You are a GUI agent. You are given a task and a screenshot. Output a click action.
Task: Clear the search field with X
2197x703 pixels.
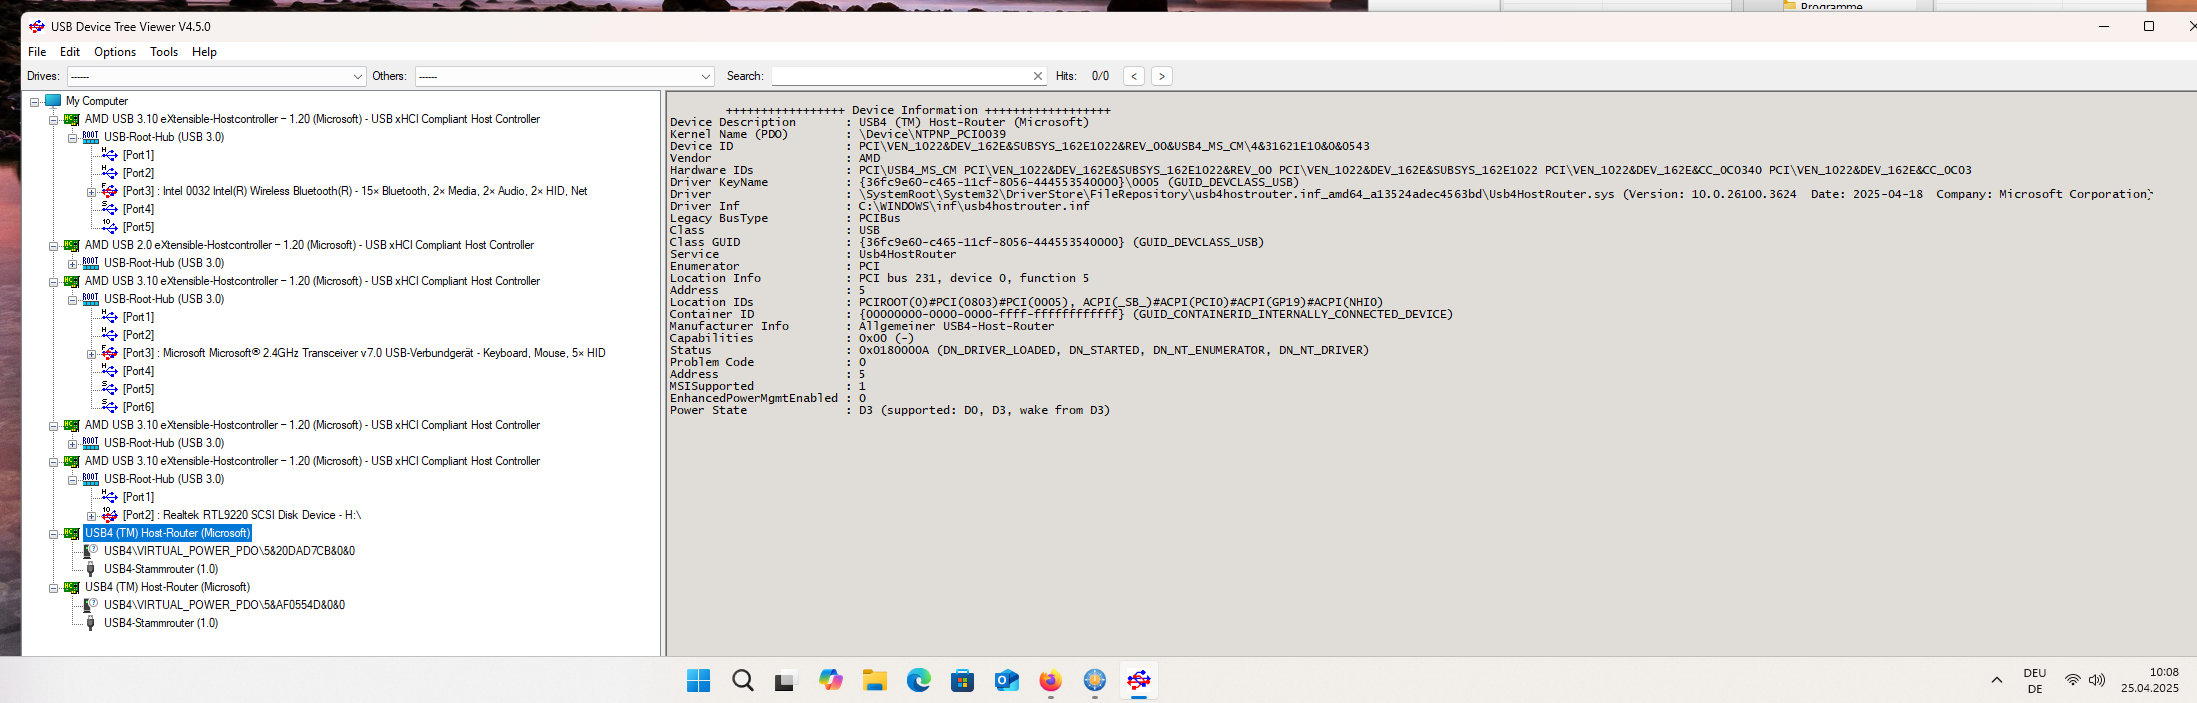1038,76
